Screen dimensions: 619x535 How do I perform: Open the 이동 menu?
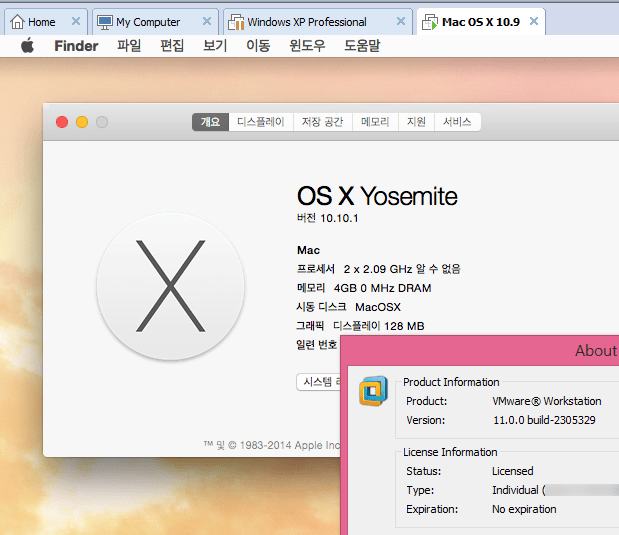(258, 46)
